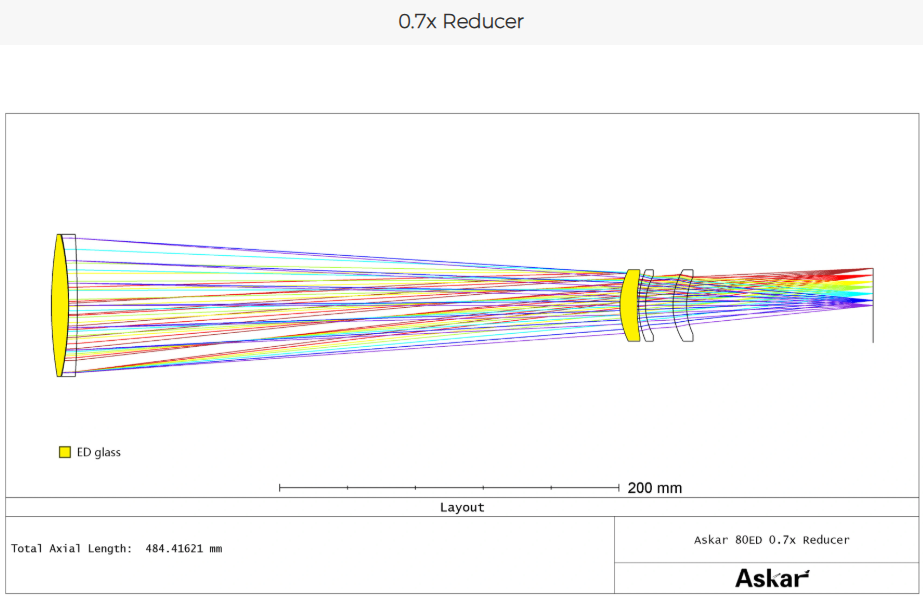Image resolution: width=923 pixels, height=596 pixels.
Task: Select the "0.7x Reducer" heading
Action: (x=461, y=21)
